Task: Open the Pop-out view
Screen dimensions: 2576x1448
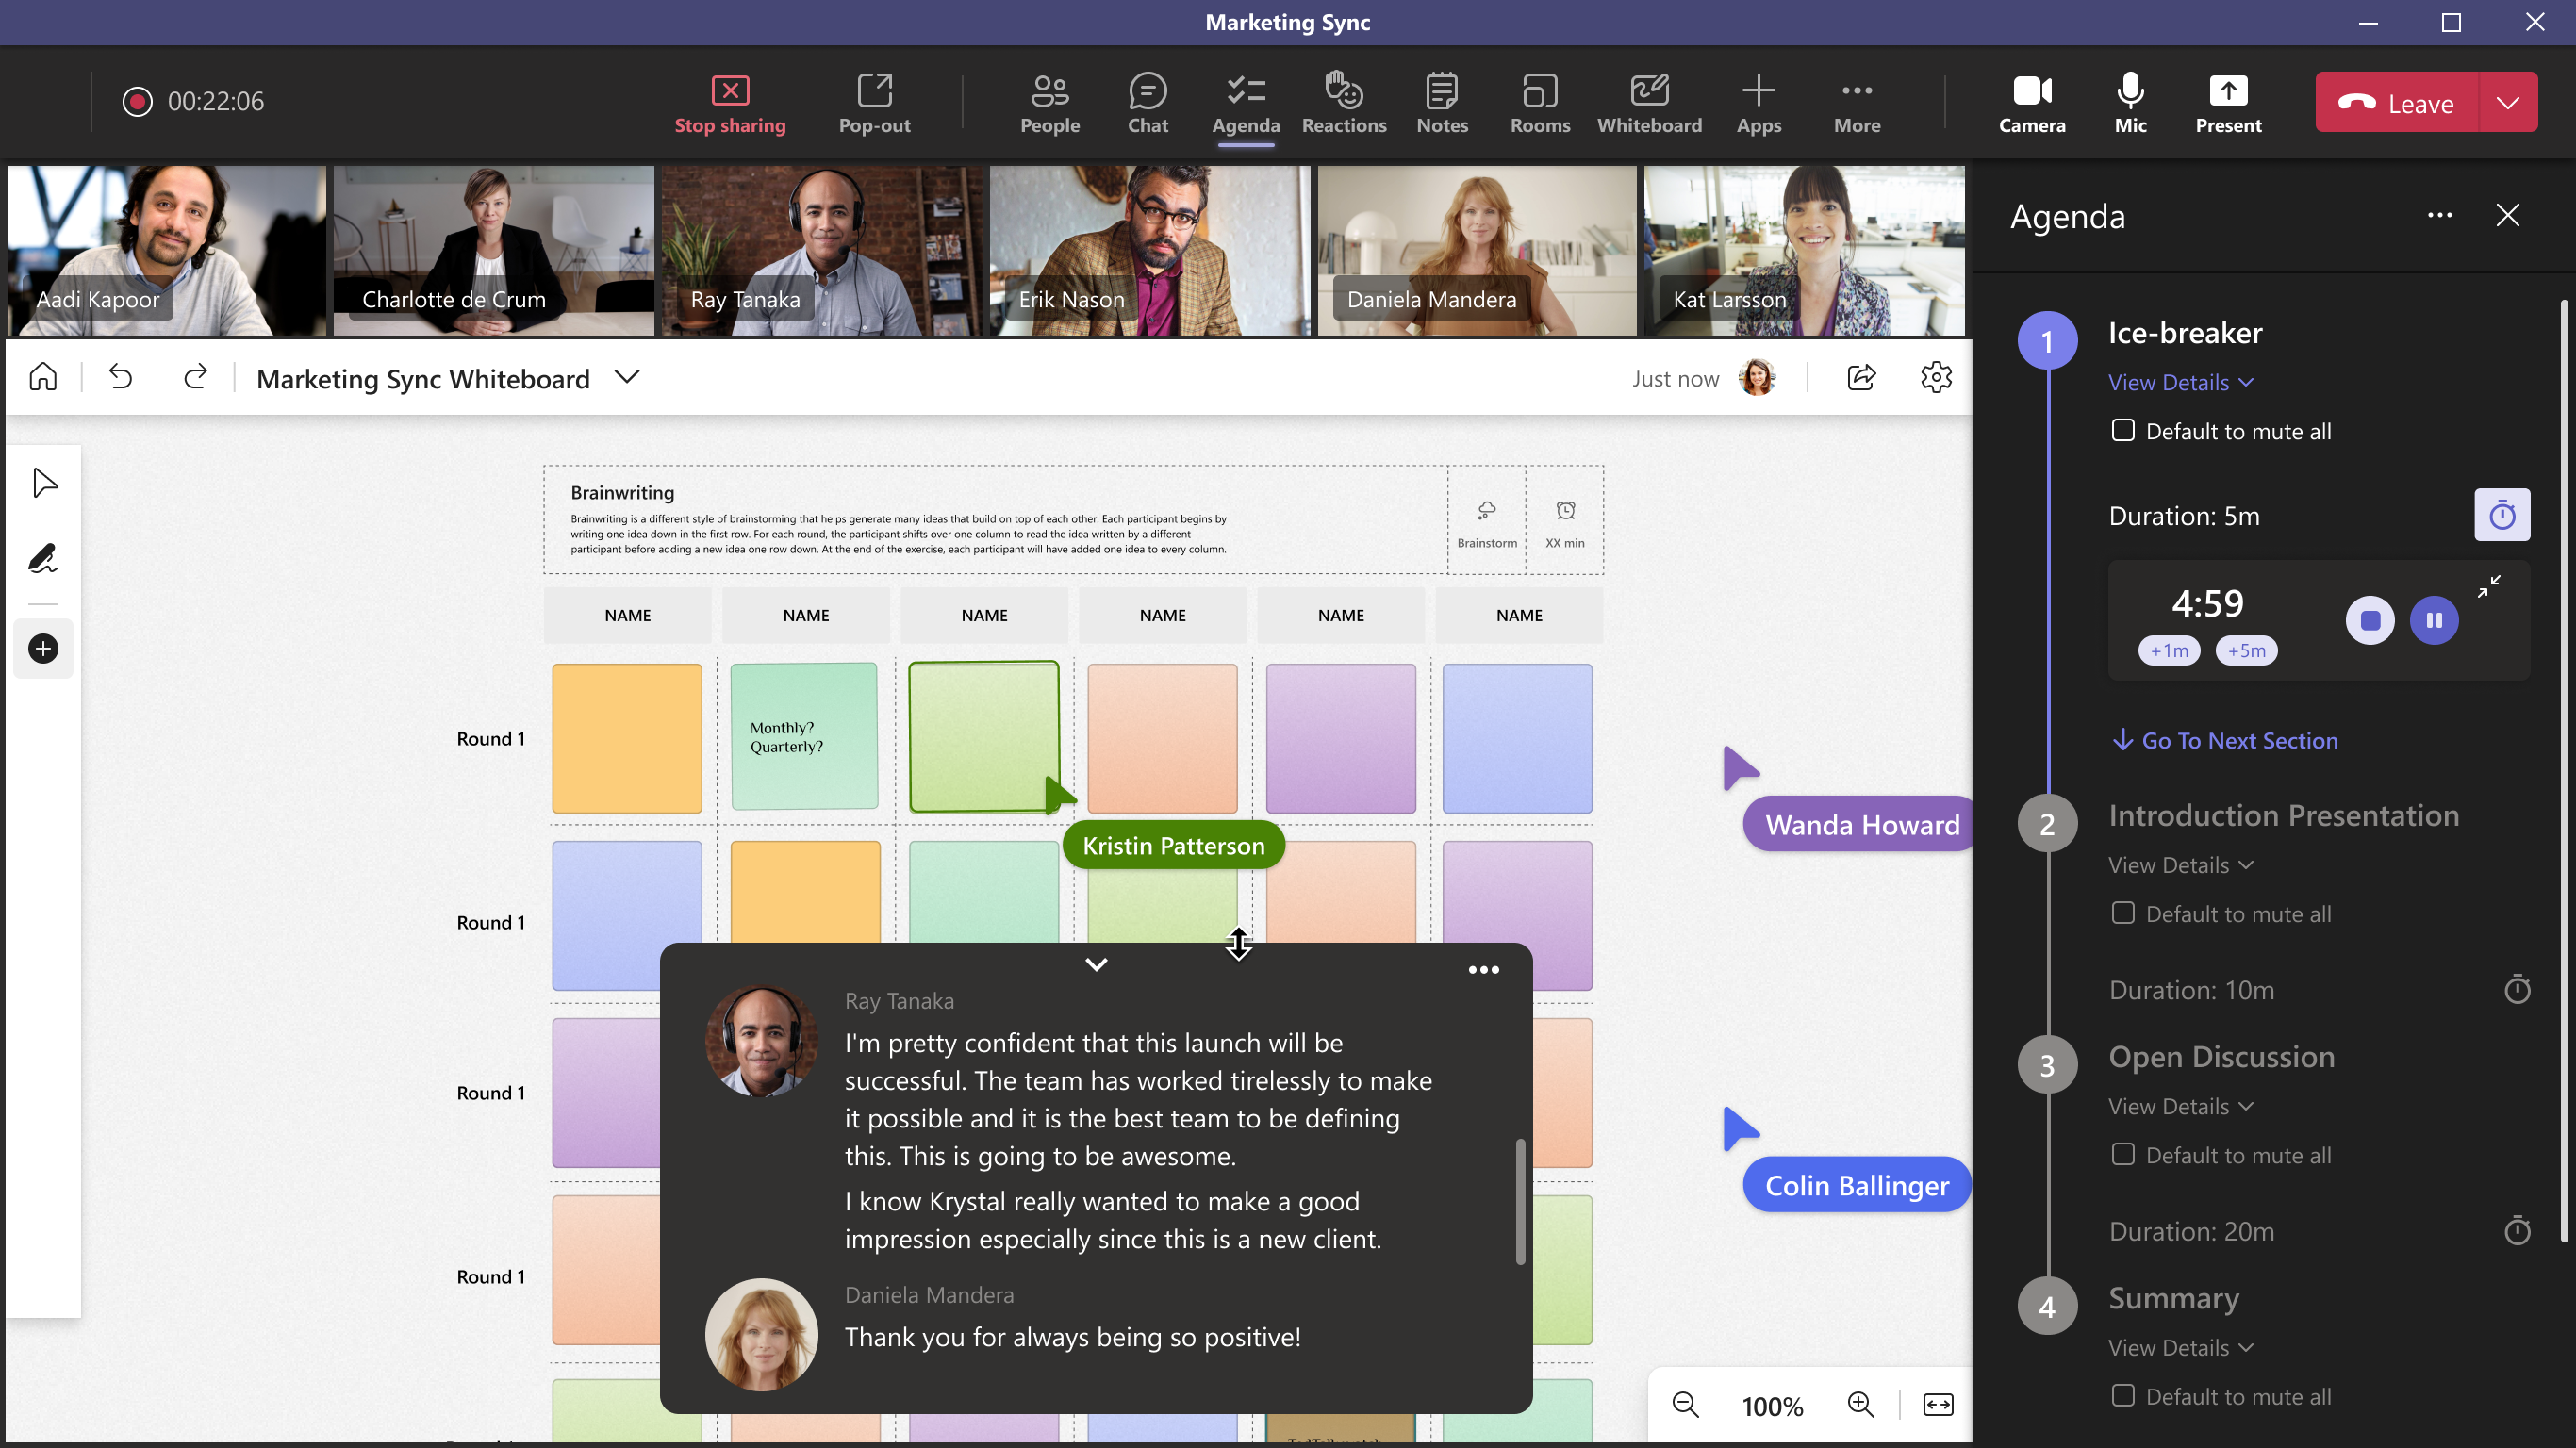Action: [x=874, y=103]
